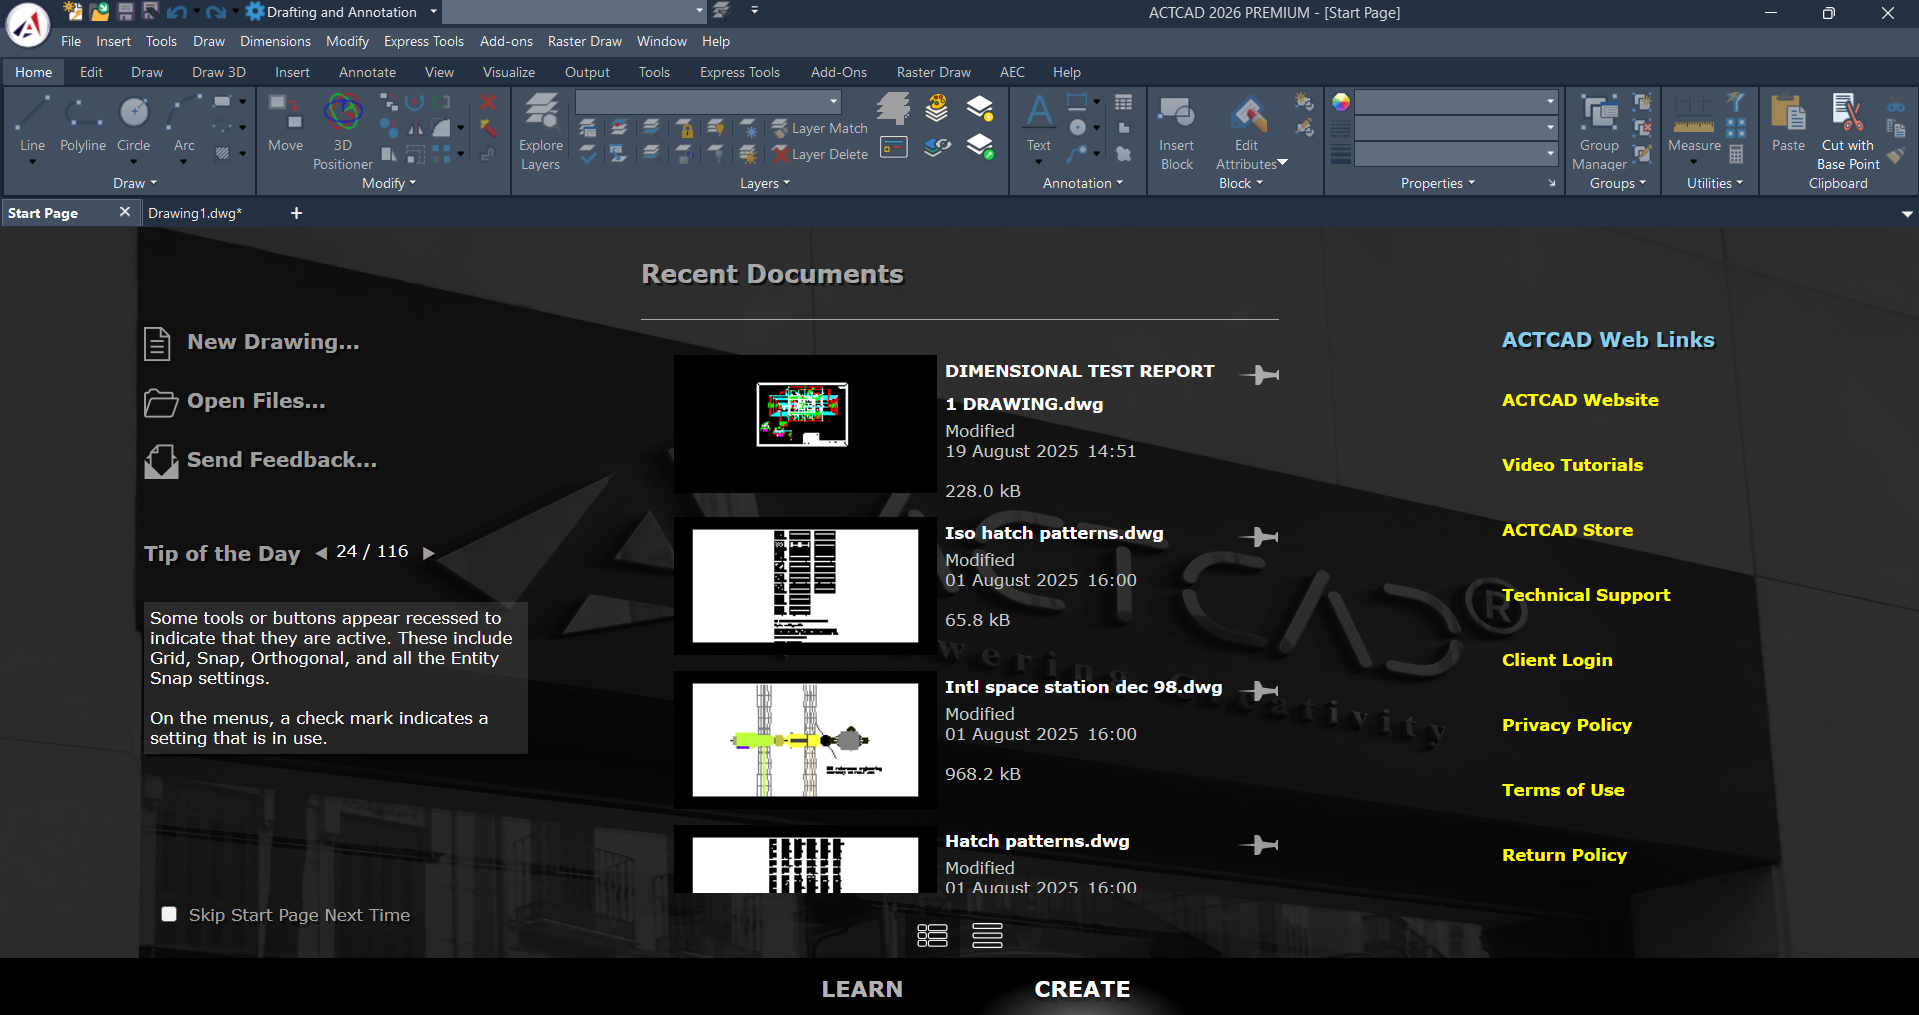Launch the 3D Positioner tool
This screenshot has width=1919, height=1015.
coord(343,131)
